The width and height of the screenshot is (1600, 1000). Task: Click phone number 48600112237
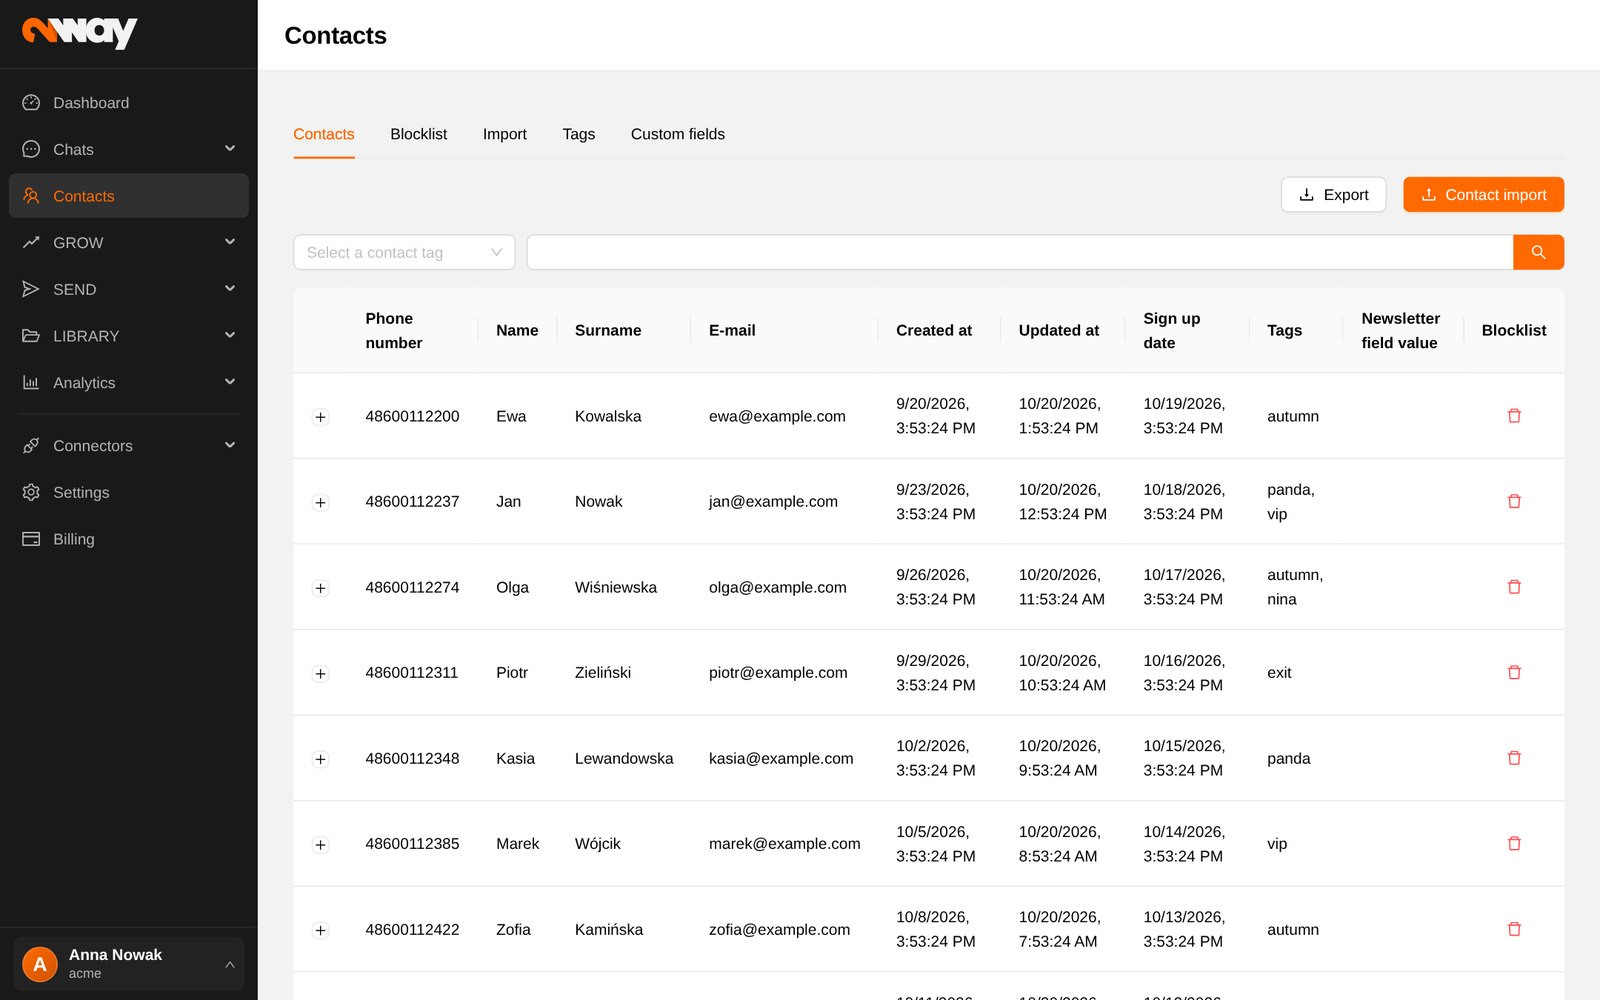coord(412,501)
